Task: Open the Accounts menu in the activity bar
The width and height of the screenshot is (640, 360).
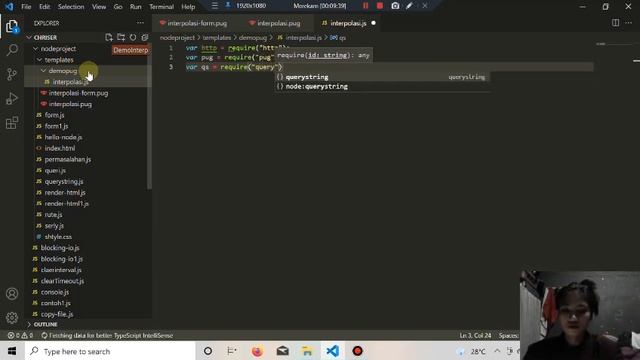Action: [x=12, y=293]
